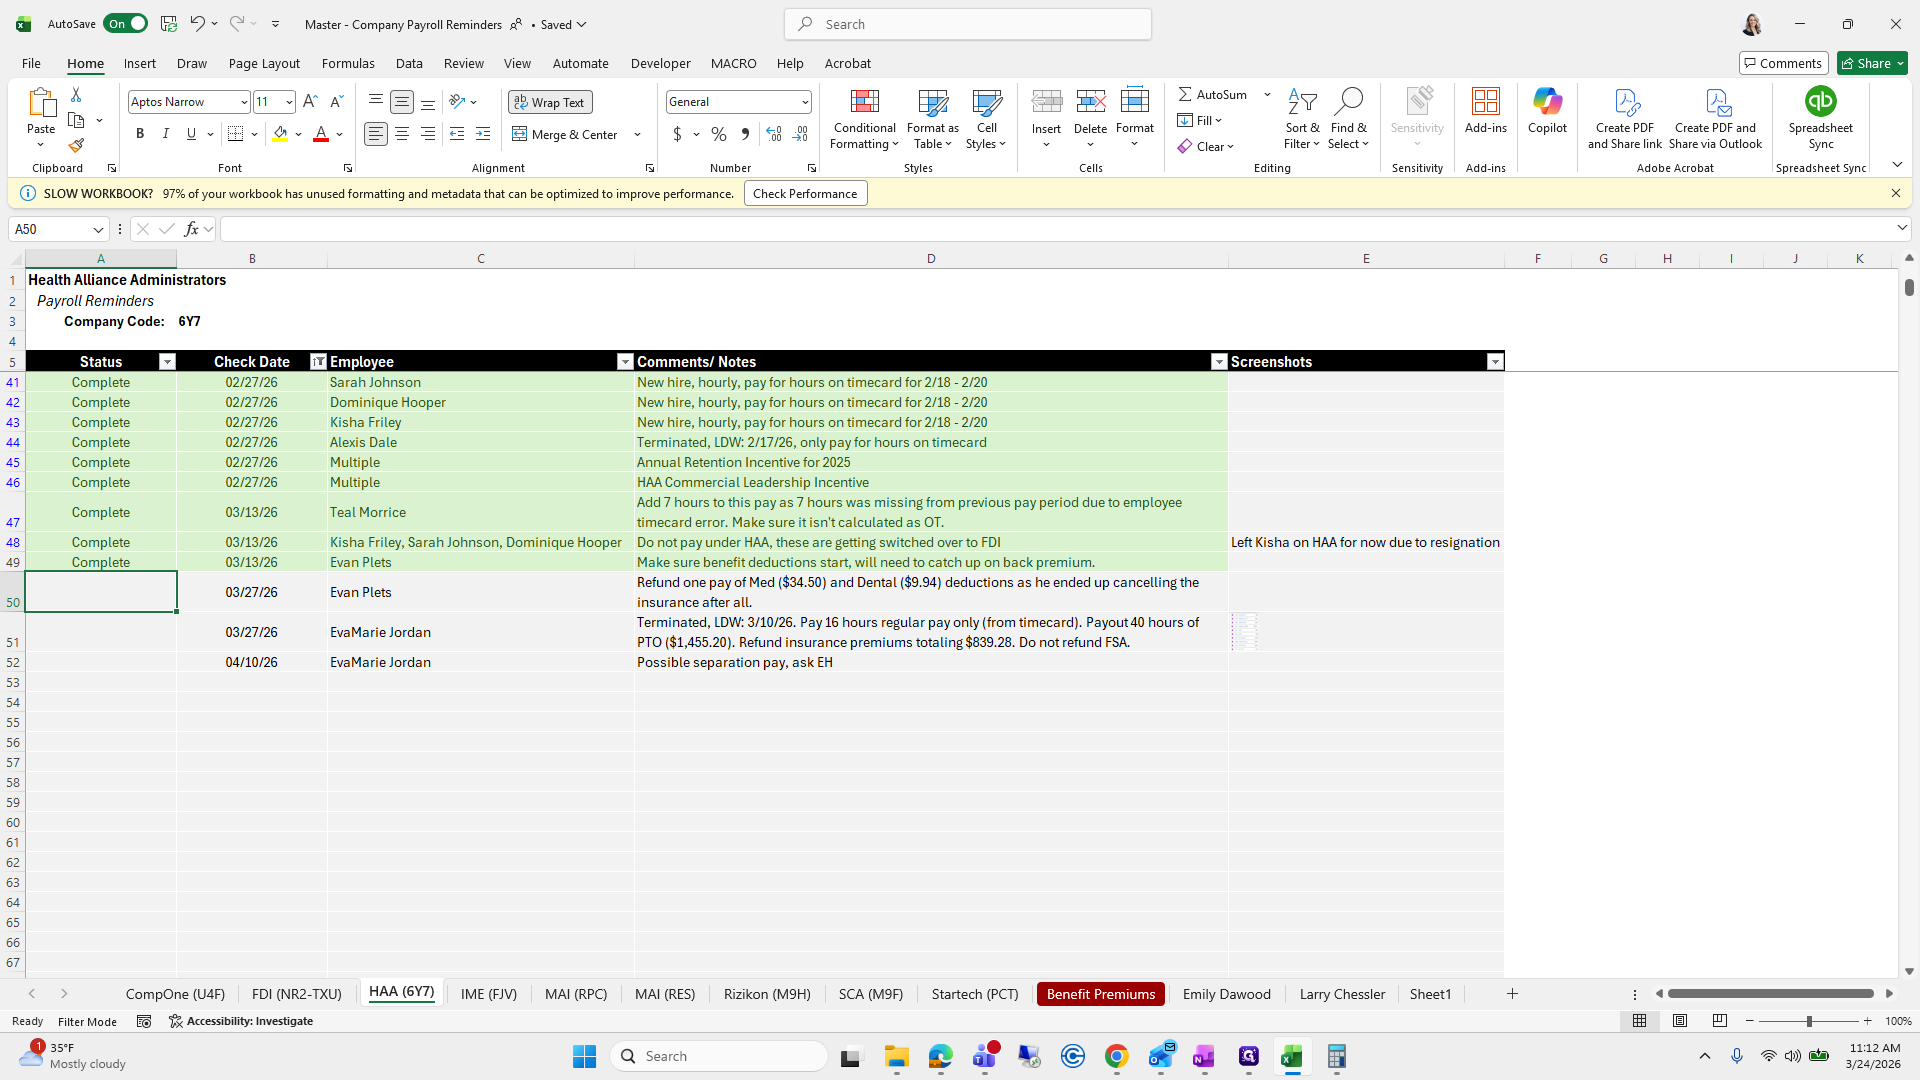Click the Conditional Formatting icon

coord(864,103)
